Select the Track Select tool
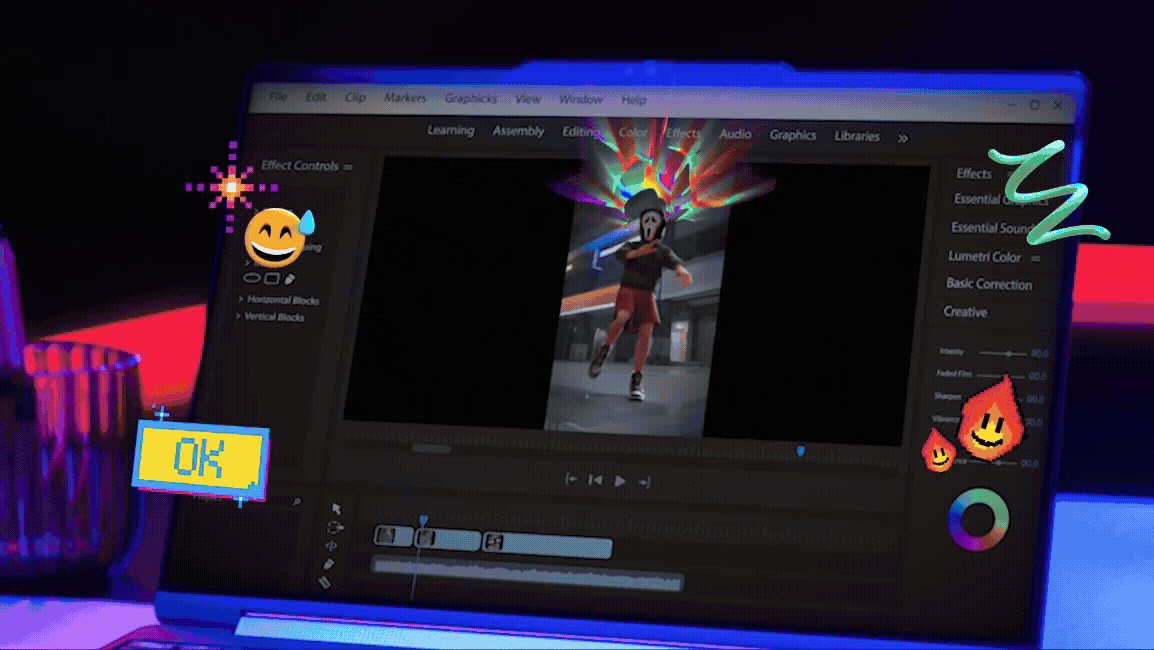1154x650 pixels. 335,527
